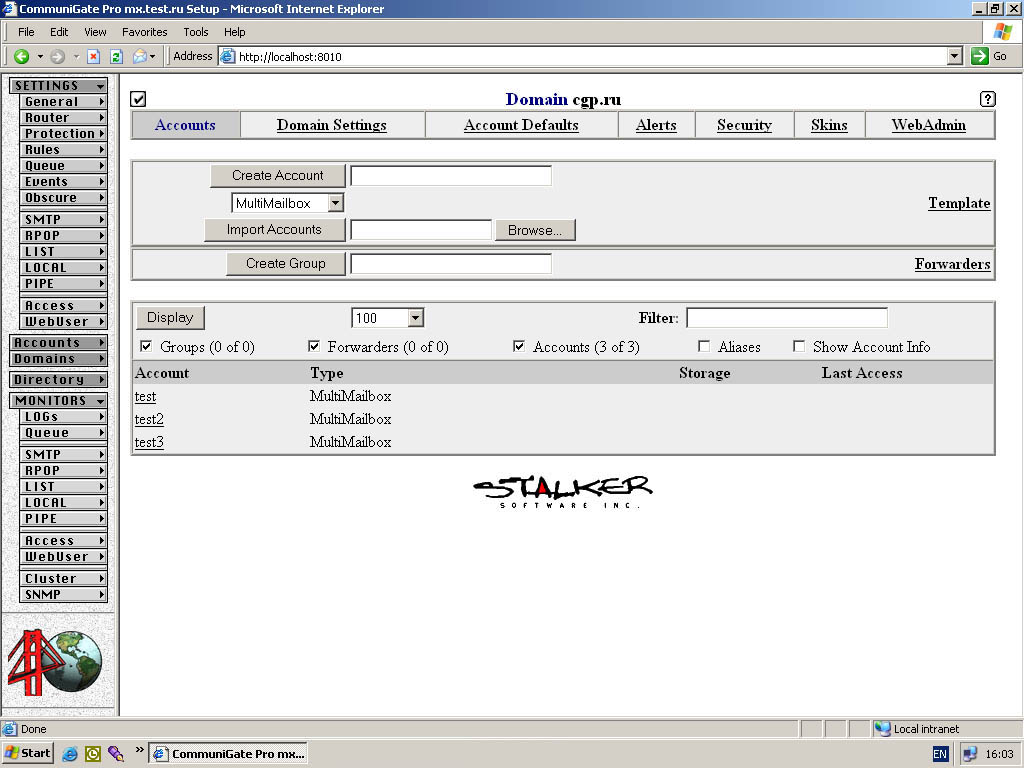Stop page loading with the red X icon
1024x768 pixels.
[93, 57]
